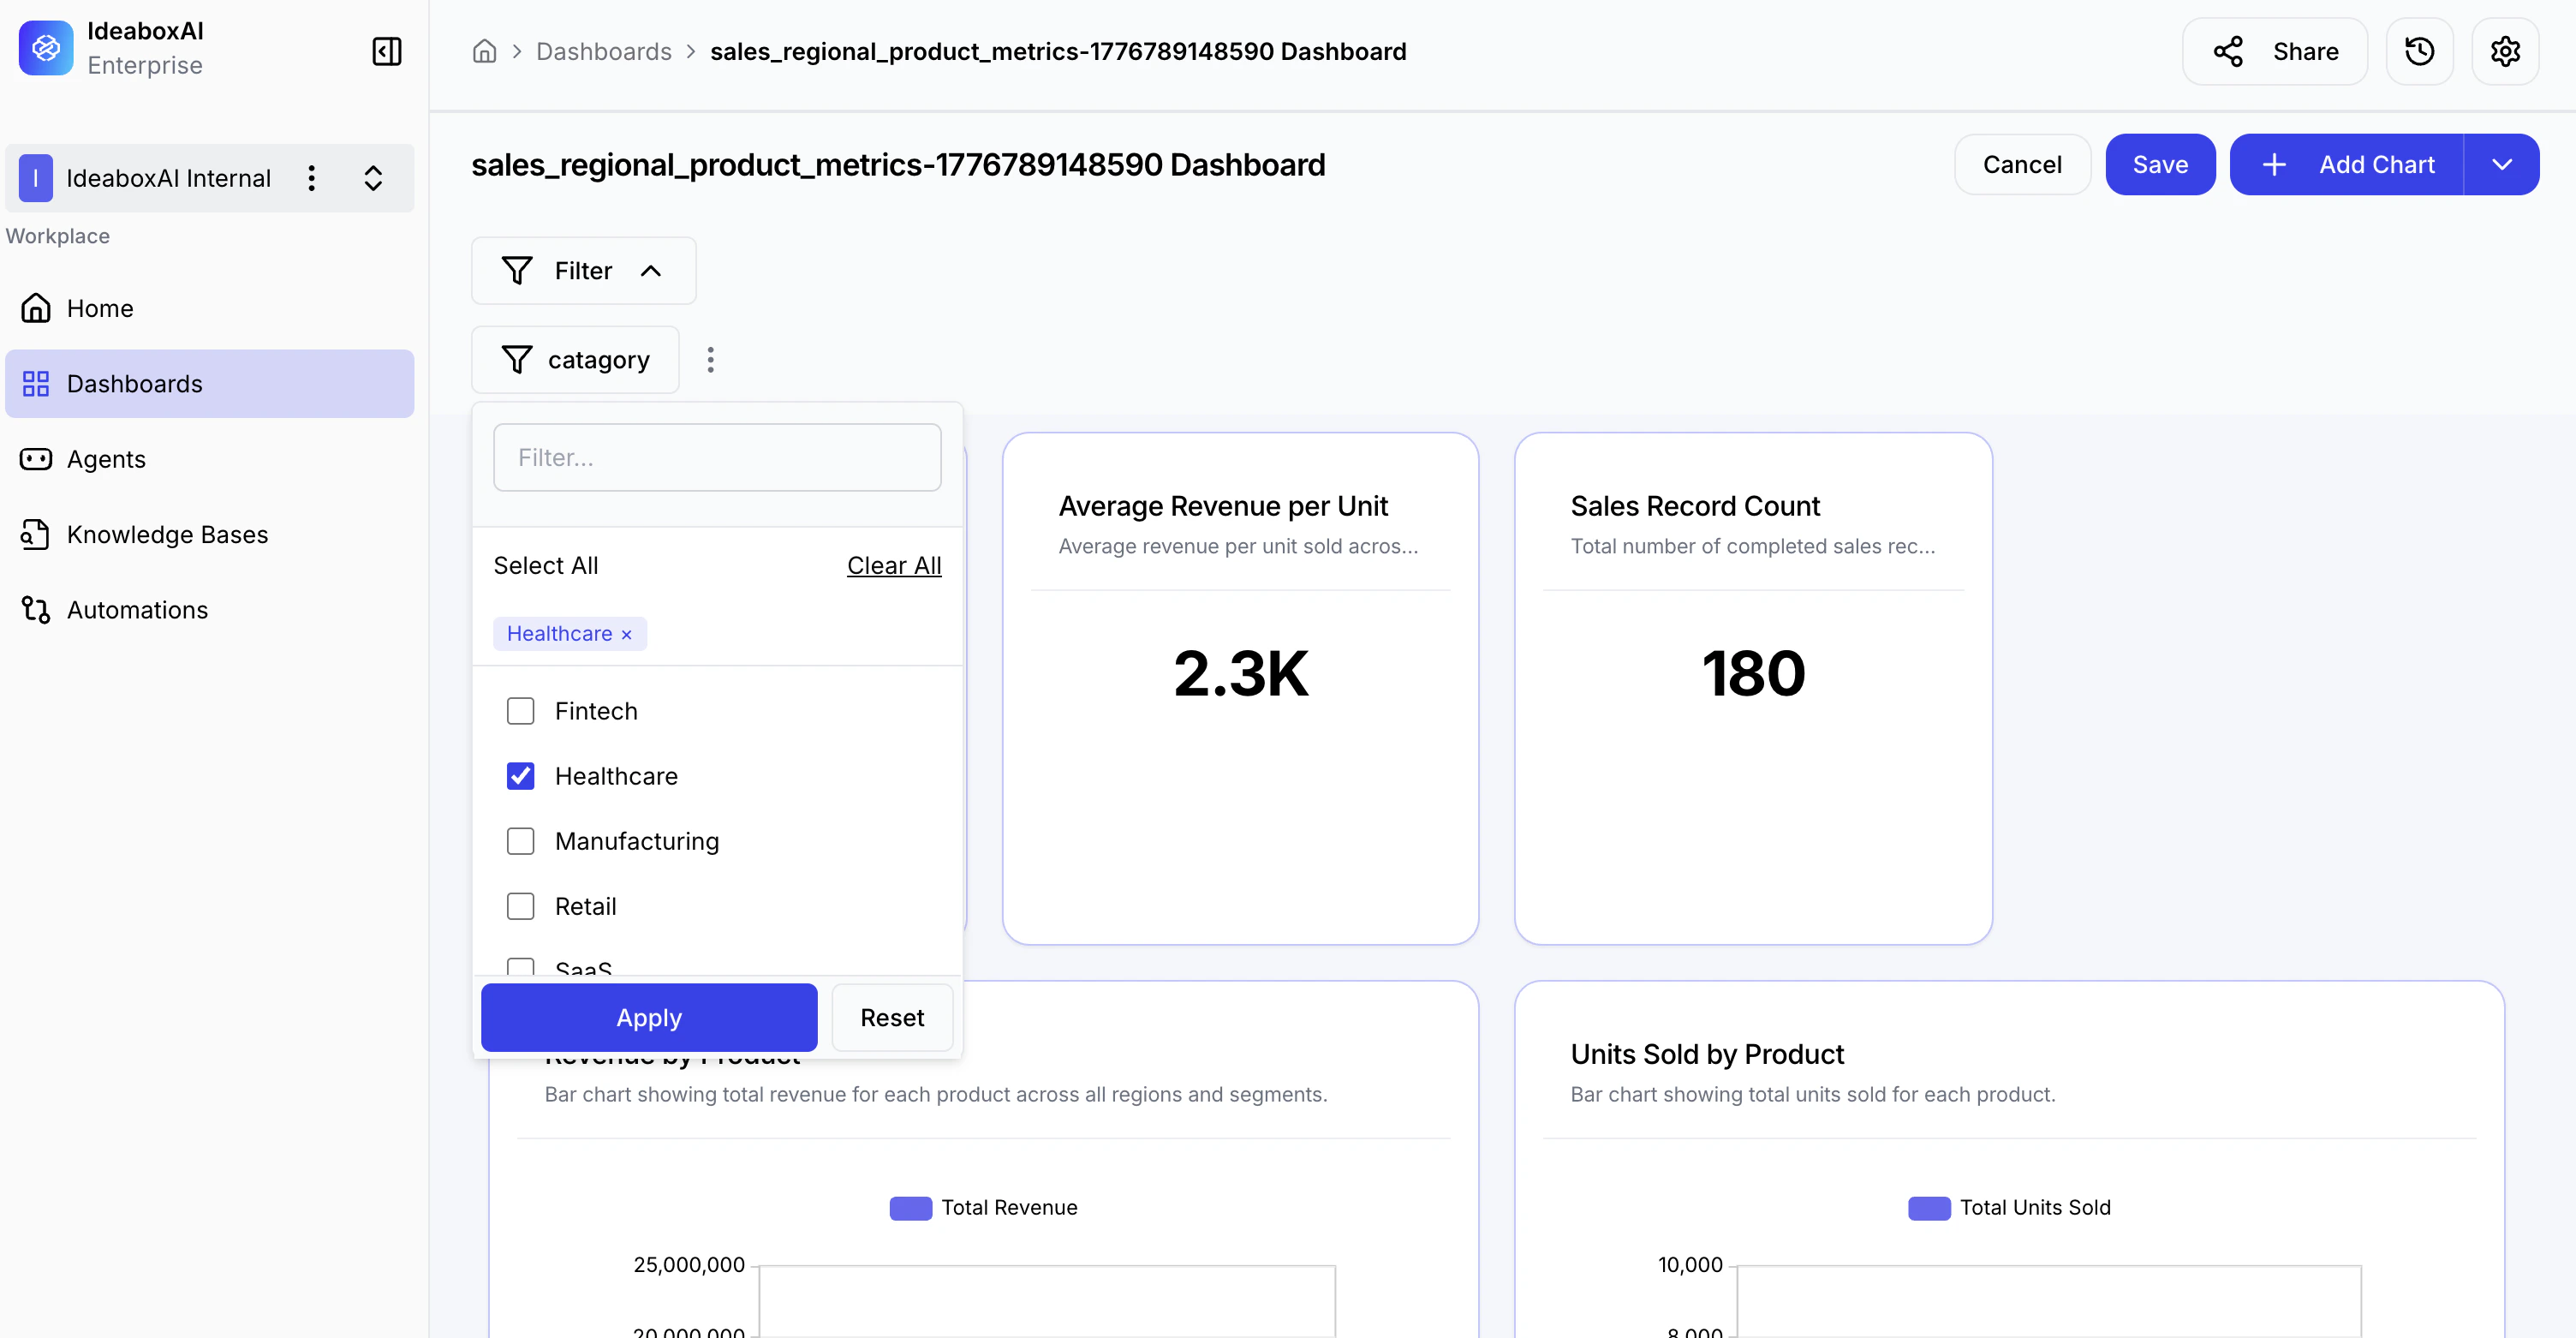The height and width of the screenshot is (1338, 2576).
Task: Open dashboard settings gear
Action: pos(2504,51)
